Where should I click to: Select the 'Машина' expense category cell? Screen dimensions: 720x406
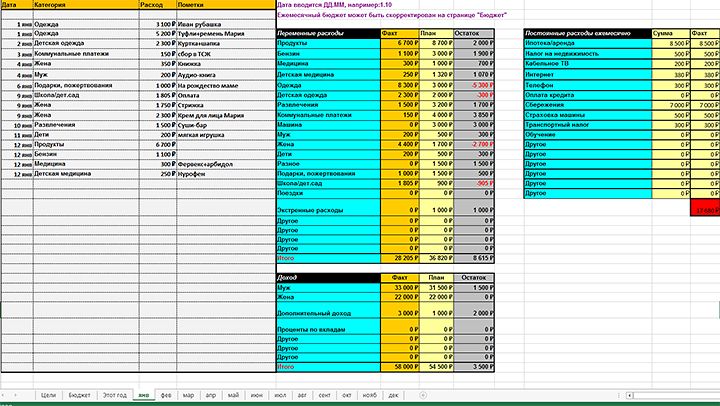point(328,125)
